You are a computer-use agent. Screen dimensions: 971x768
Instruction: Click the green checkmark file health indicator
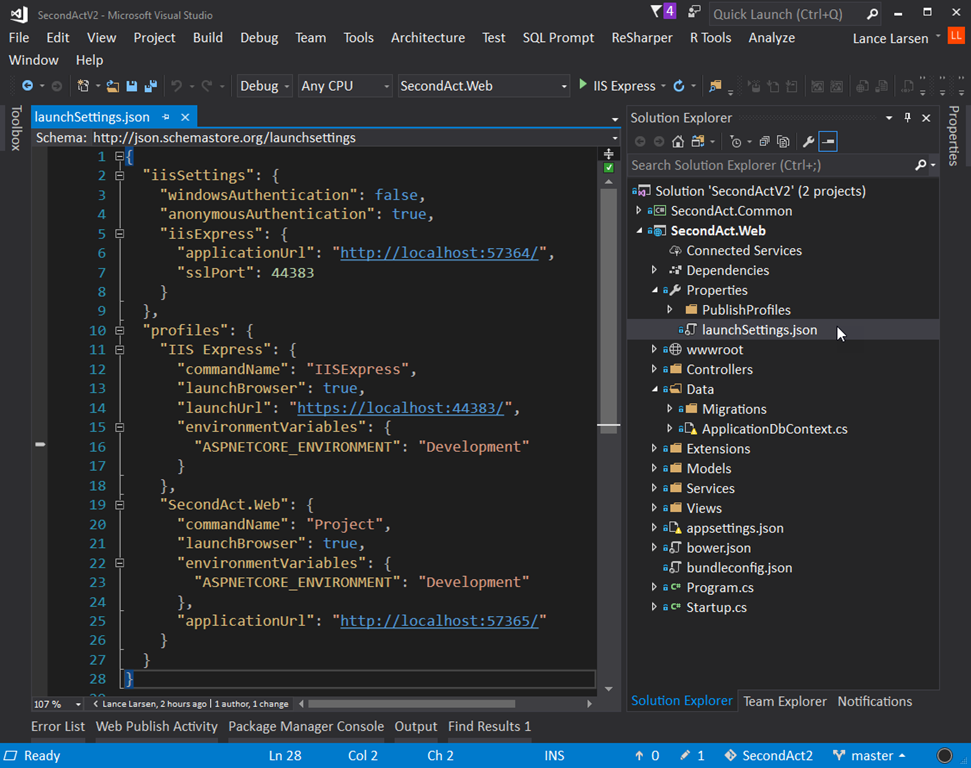pyautogui.click(x=609, y=167)
